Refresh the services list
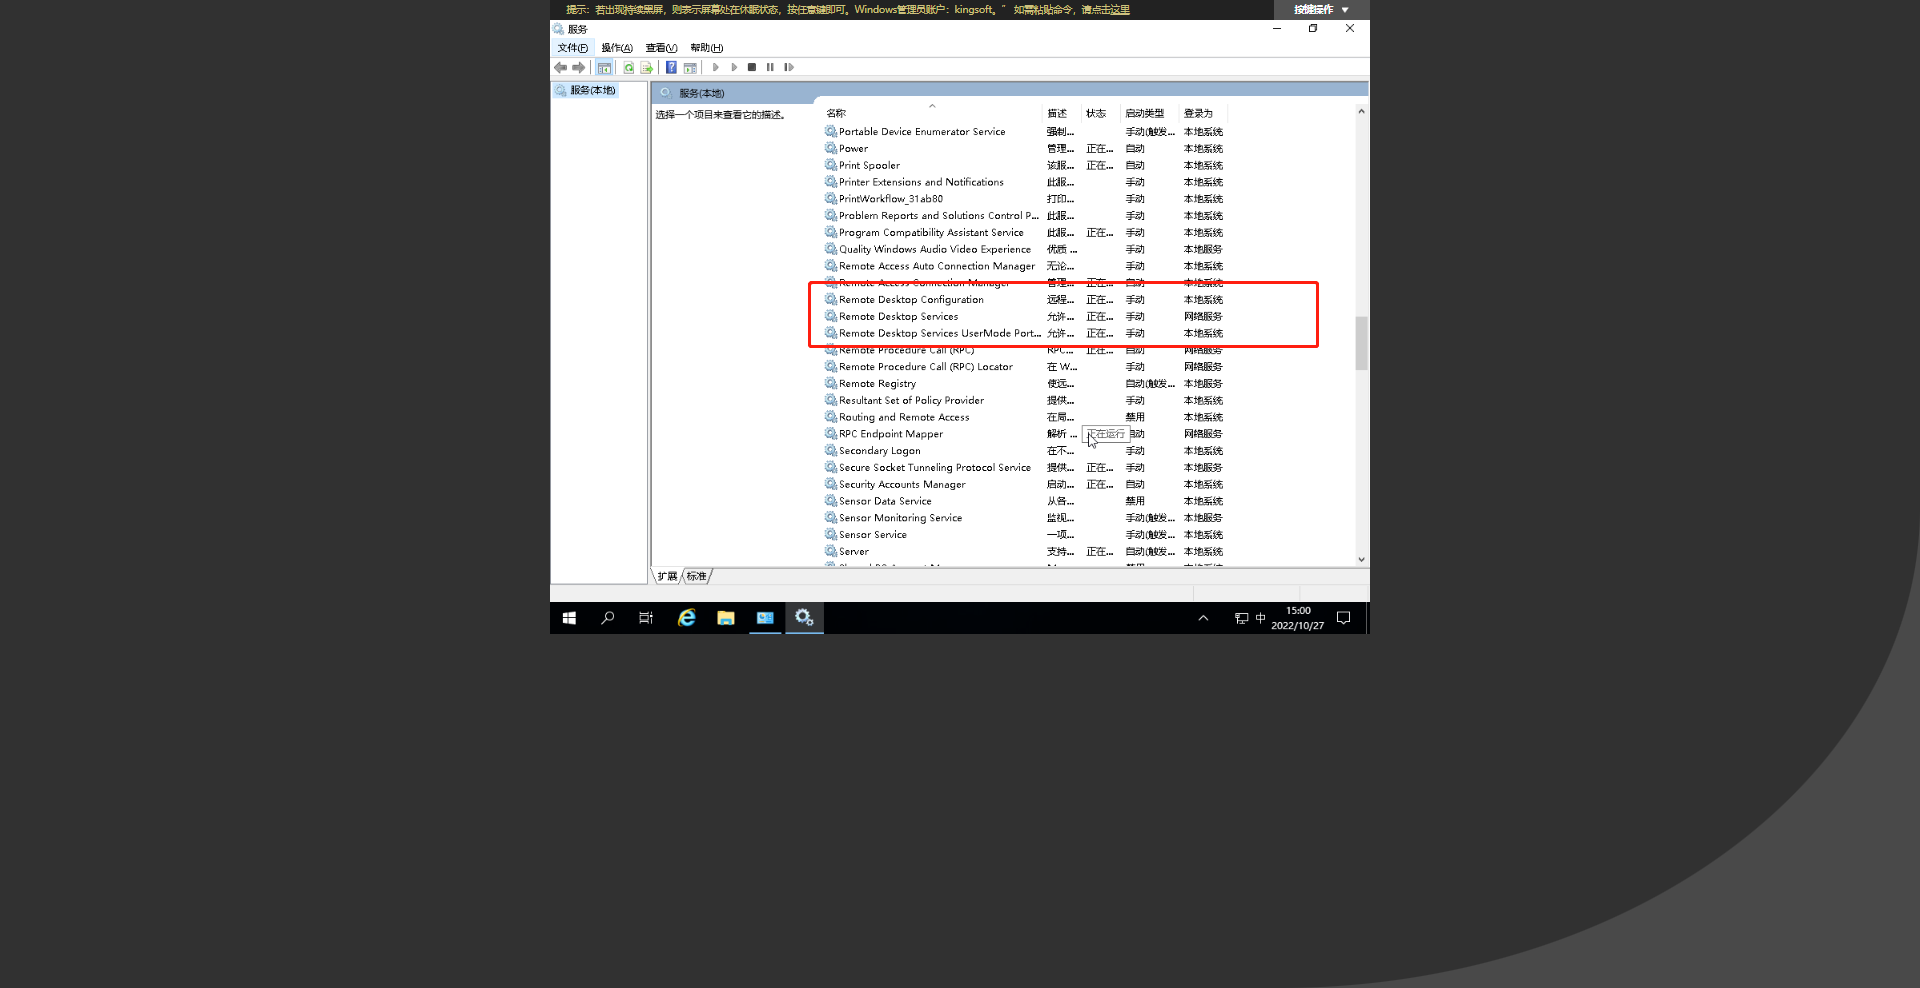This screenshot has height=988, width=1920. pos(629,67)
